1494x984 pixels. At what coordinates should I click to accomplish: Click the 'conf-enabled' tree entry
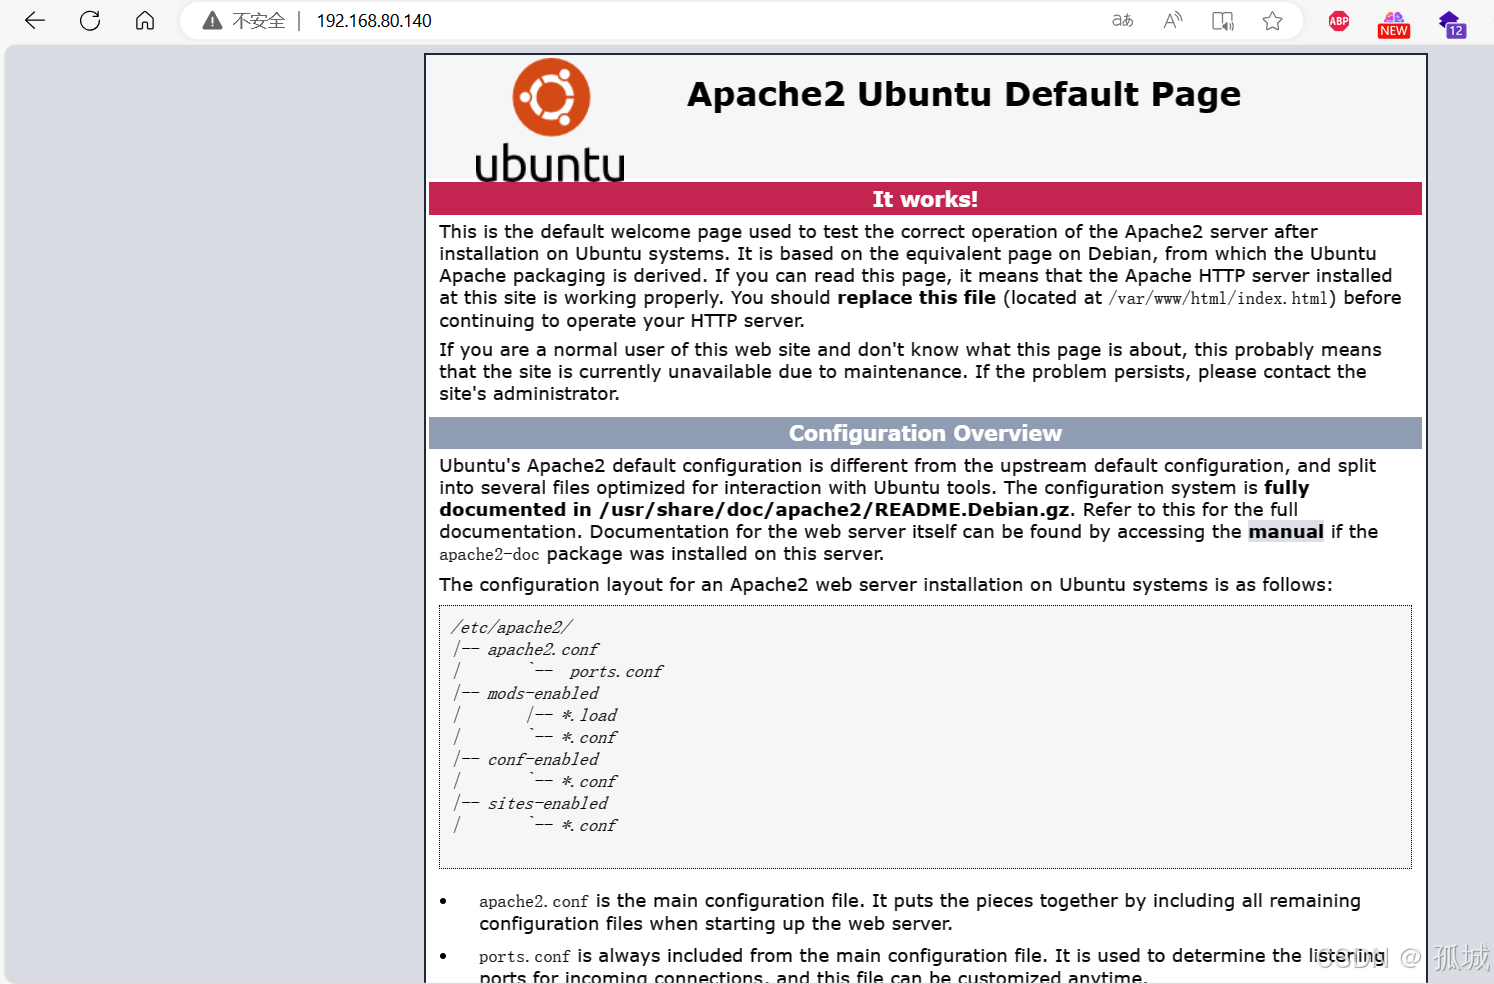543,760
